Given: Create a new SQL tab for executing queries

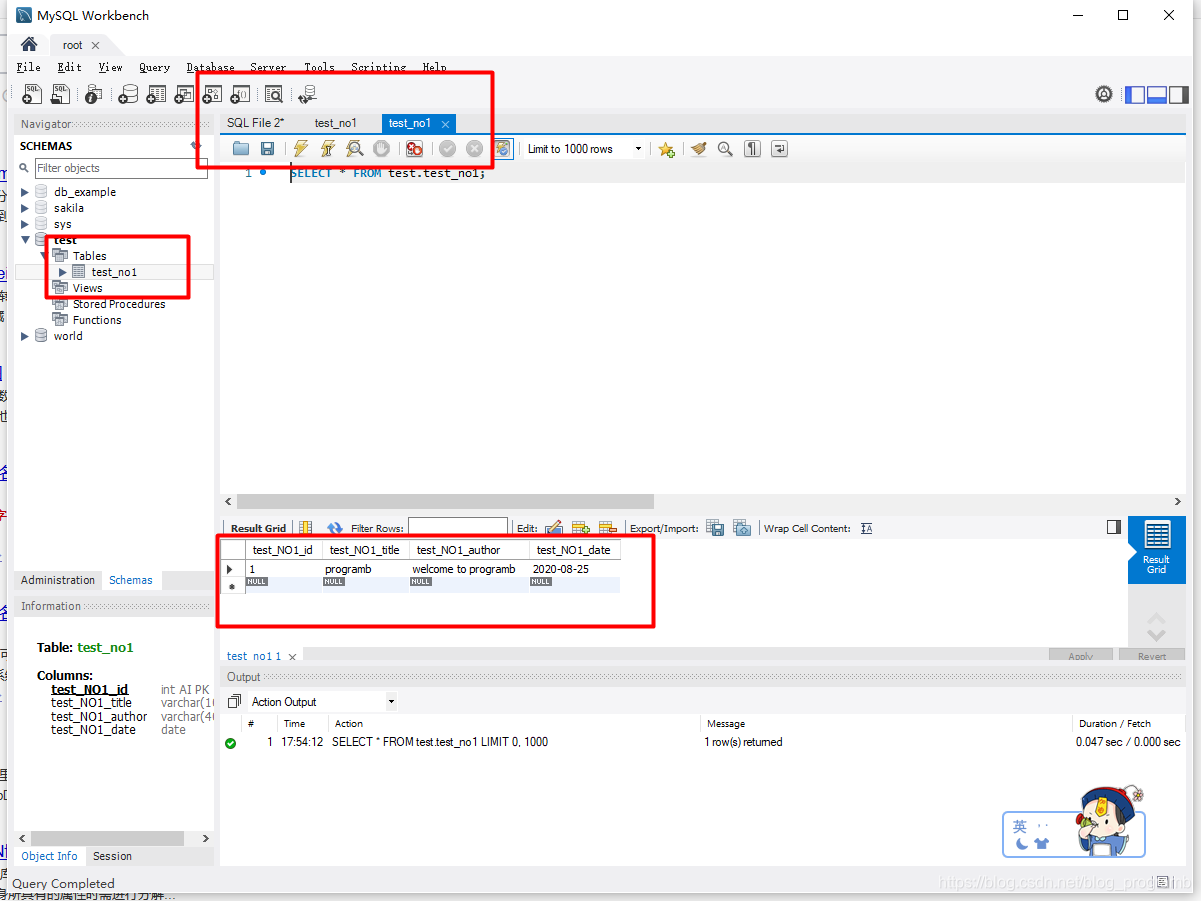Looking at the screenshot, I should [31, 93].
